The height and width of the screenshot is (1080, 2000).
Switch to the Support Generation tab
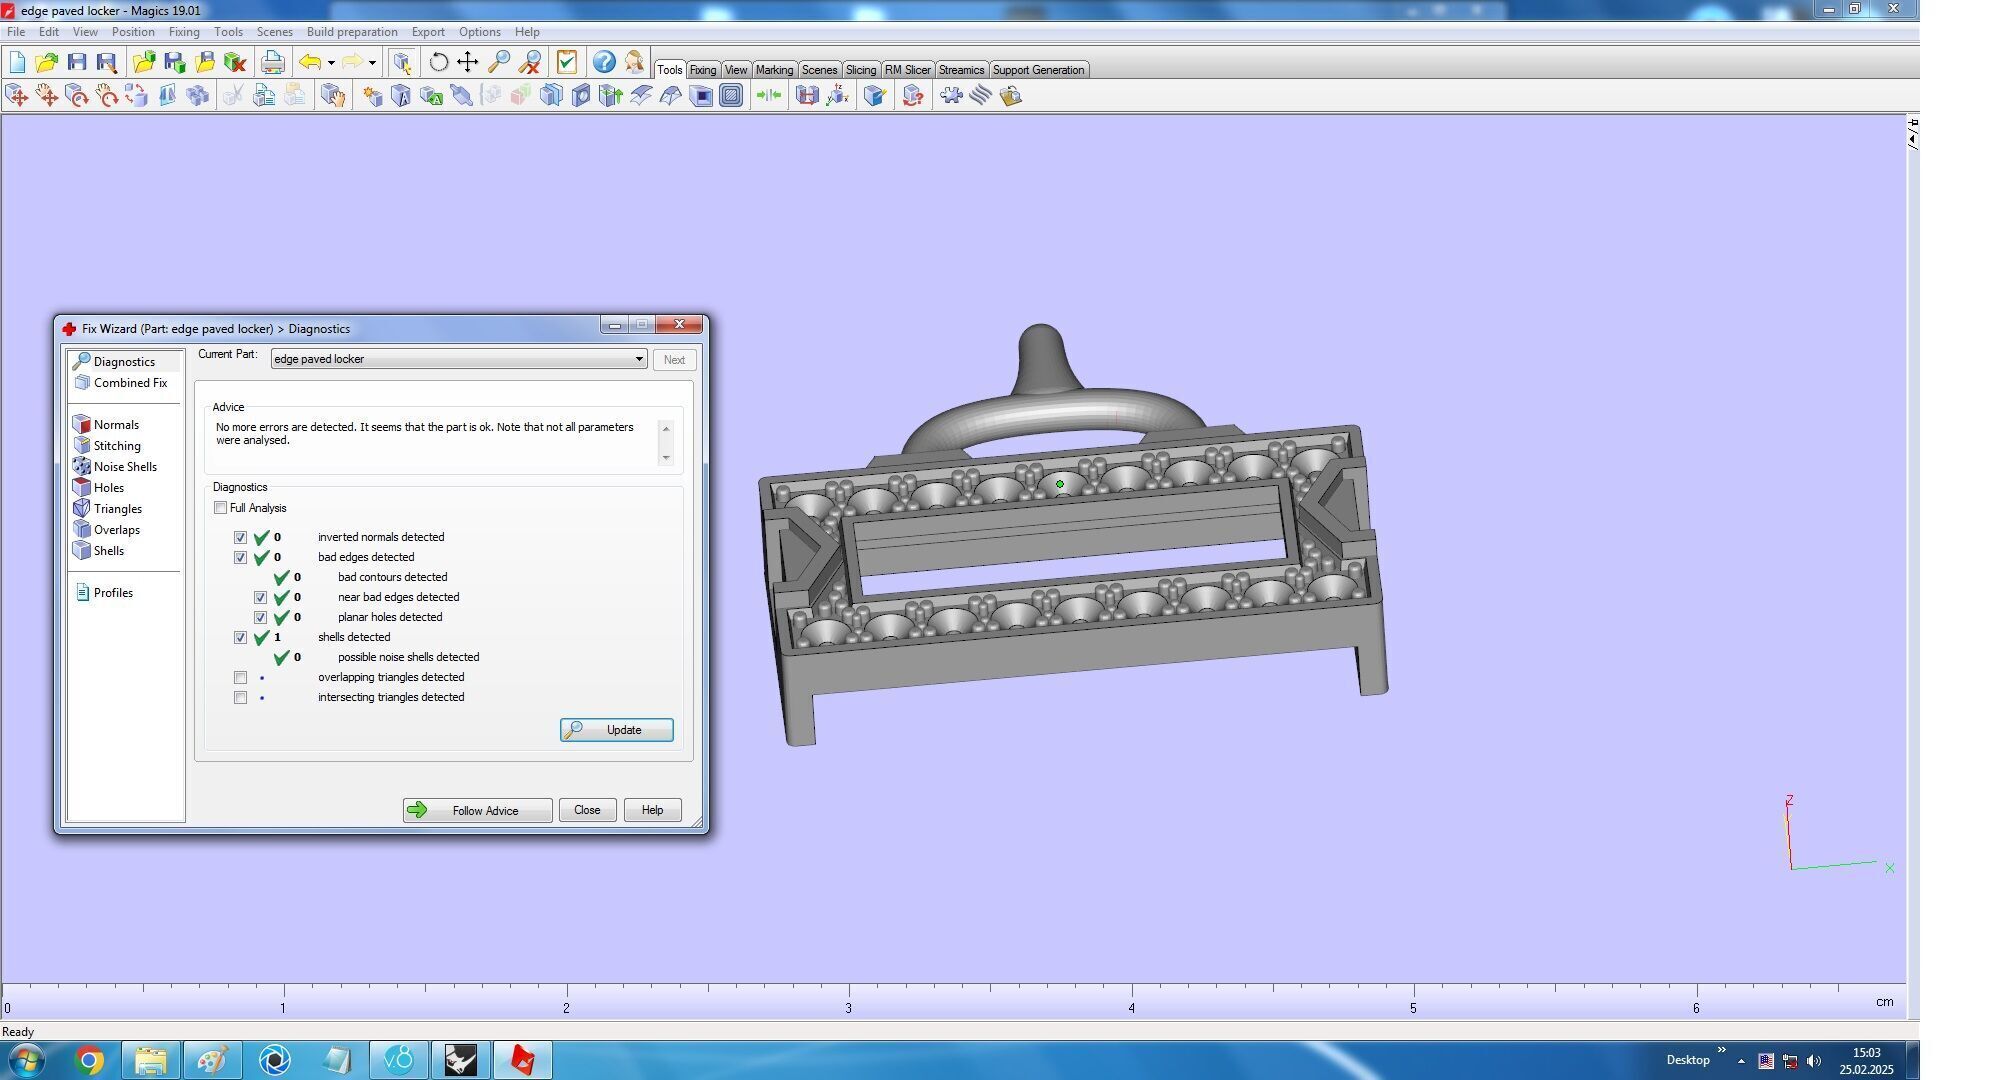pyautogui.click(x=1037, y=70)
